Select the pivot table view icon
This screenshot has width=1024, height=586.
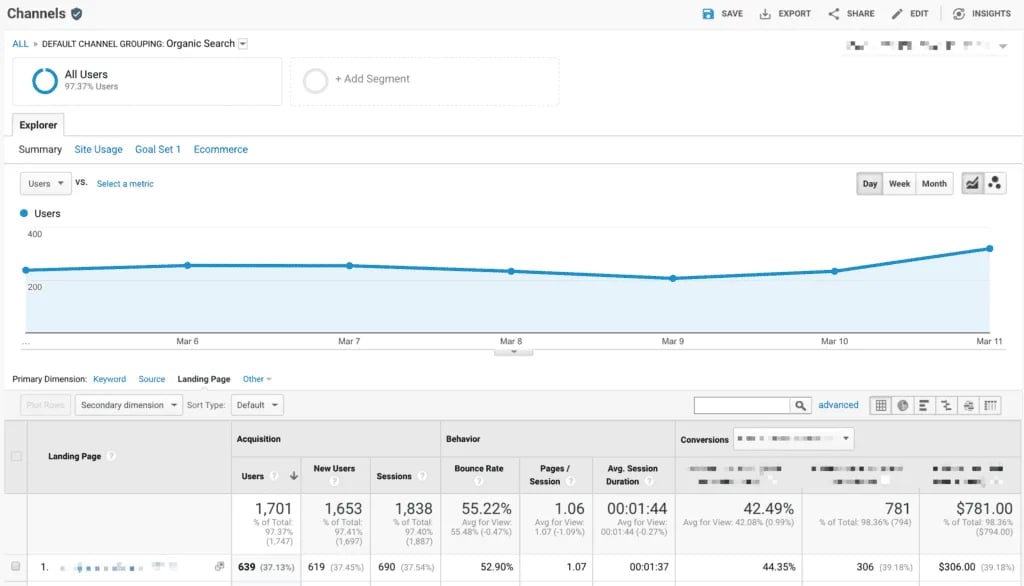[990, 405]
